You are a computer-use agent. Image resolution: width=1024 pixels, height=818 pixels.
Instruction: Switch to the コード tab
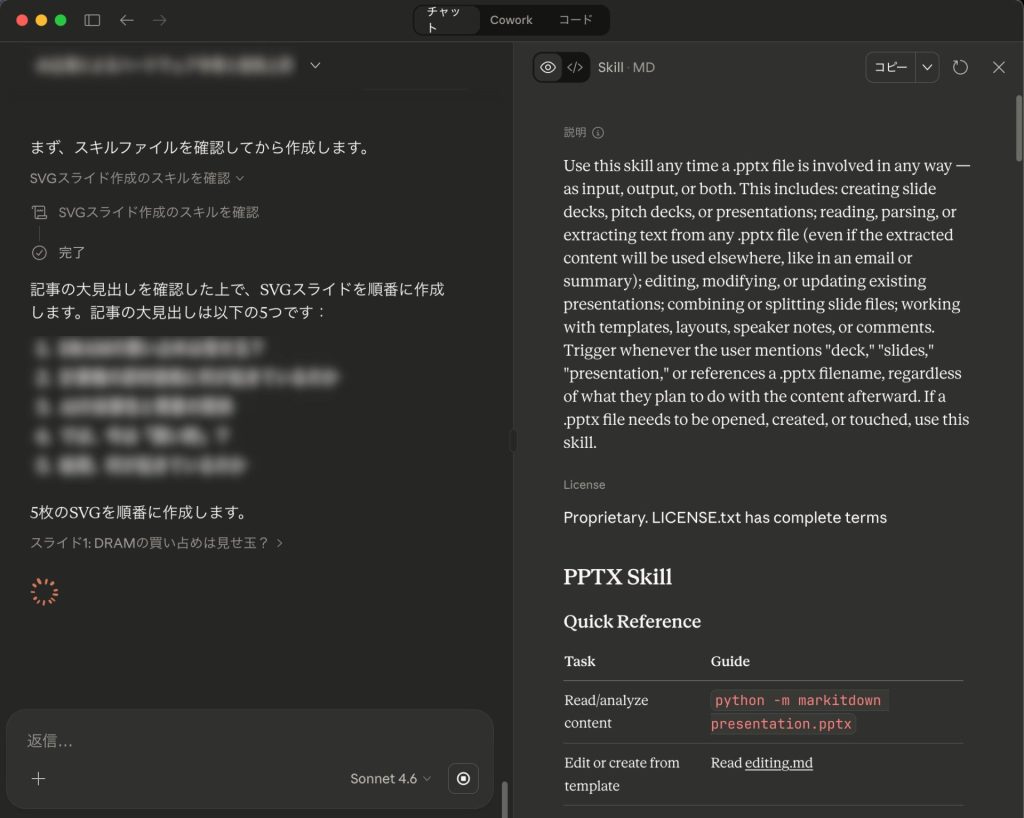576,20
